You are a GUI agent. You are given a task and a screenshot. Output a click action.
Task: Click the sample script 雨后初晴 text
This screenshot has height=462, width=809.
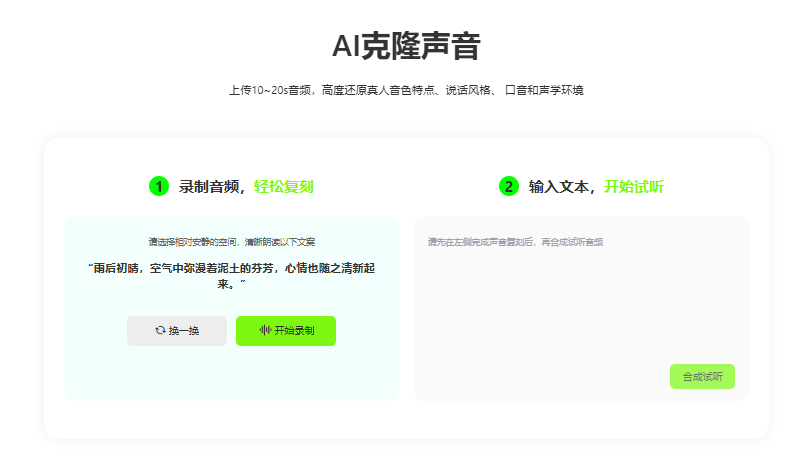(x=231, y=276)
